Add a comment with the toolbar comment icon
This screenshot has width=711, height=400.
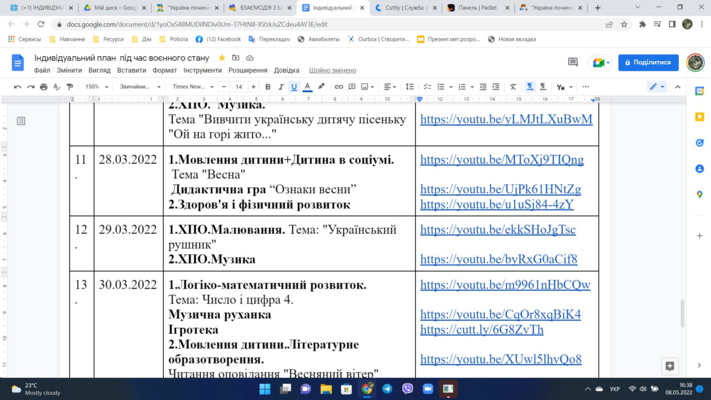(x=352, y=87)
